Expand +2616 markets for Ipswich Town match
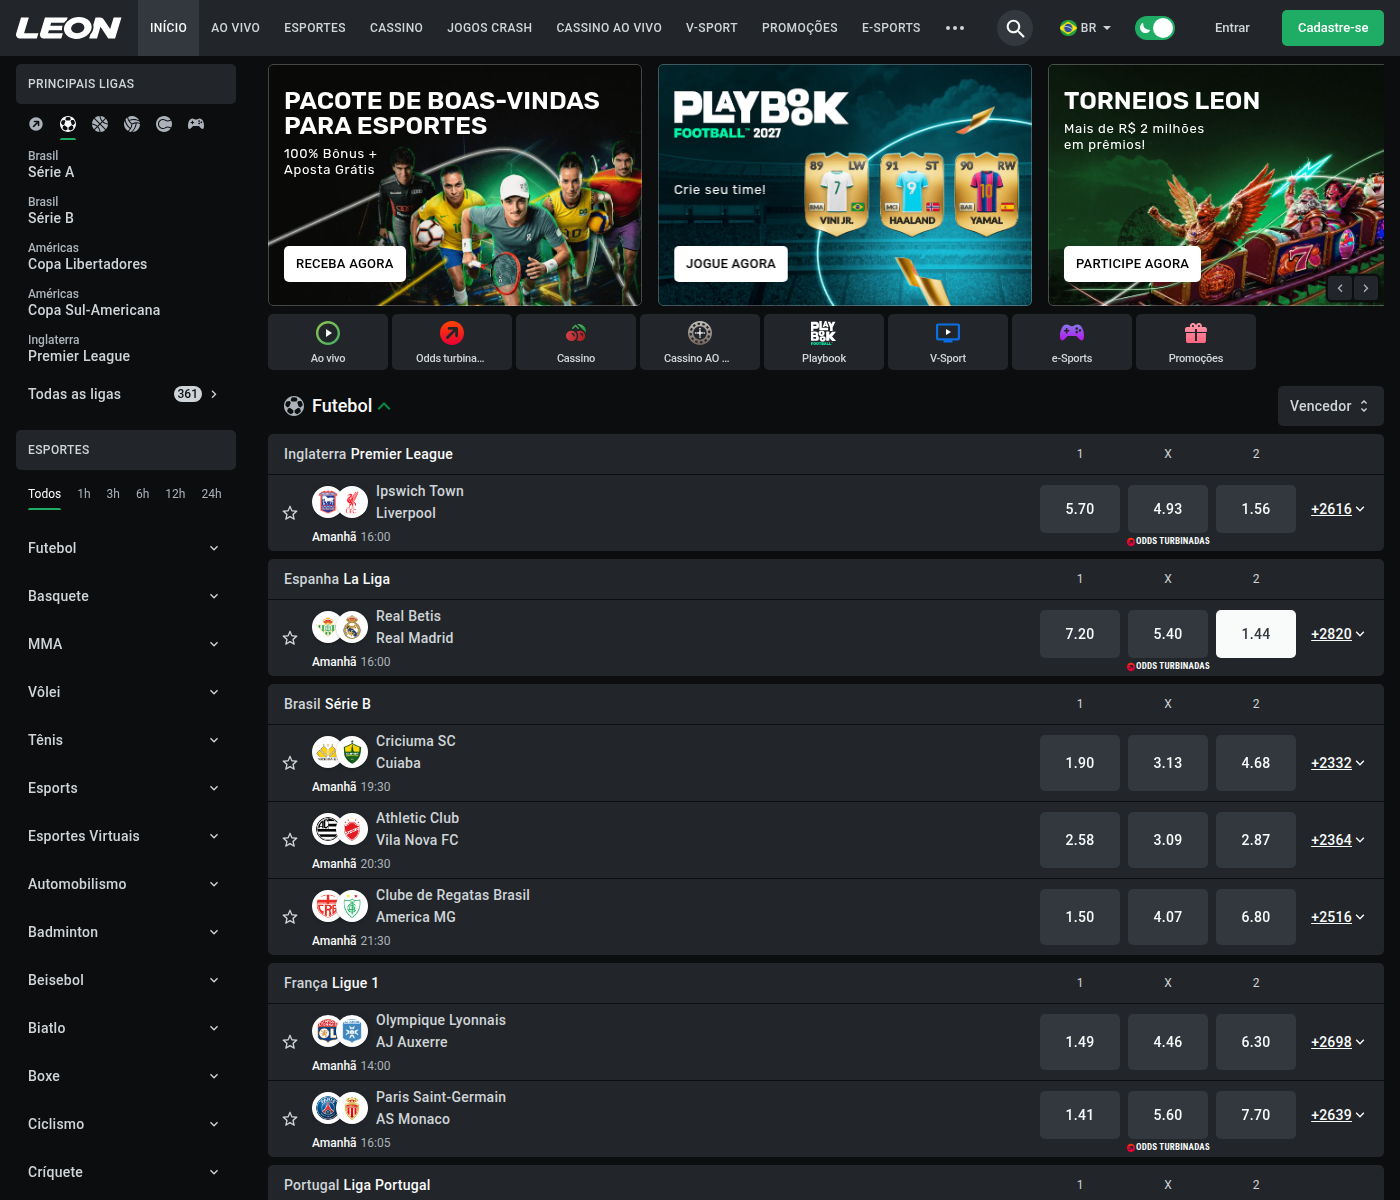The image size is (1400, 1200). pyautogui.click(x=1338, y=509)
